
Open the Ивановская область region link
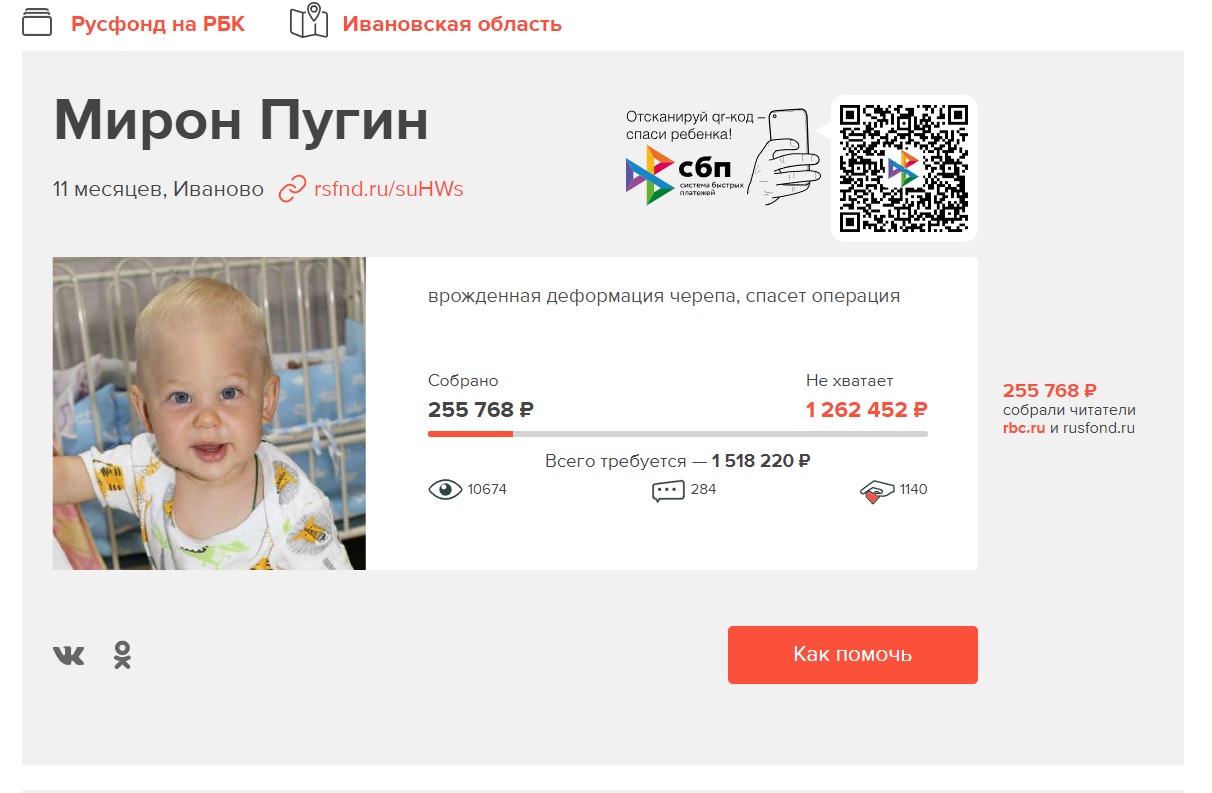(452, 24)
